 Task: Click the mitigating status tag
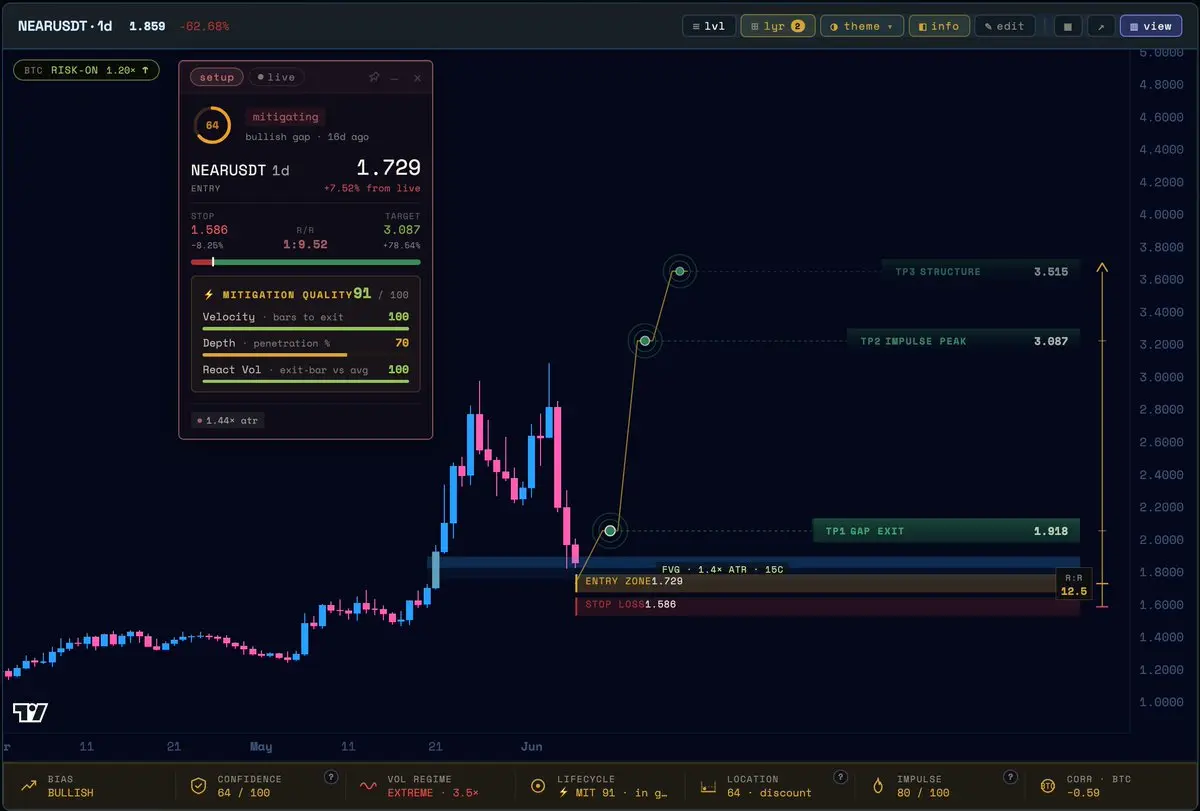pyautogui.click(x=285, y=117)
